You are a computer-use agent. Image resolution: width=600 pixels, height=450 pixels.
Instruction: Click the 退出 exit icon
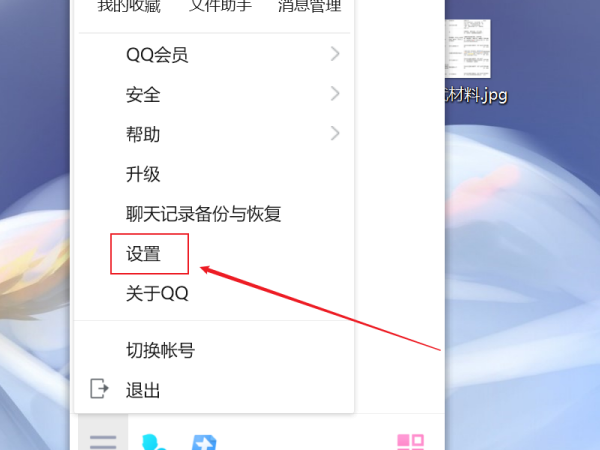tap(99, 388)
